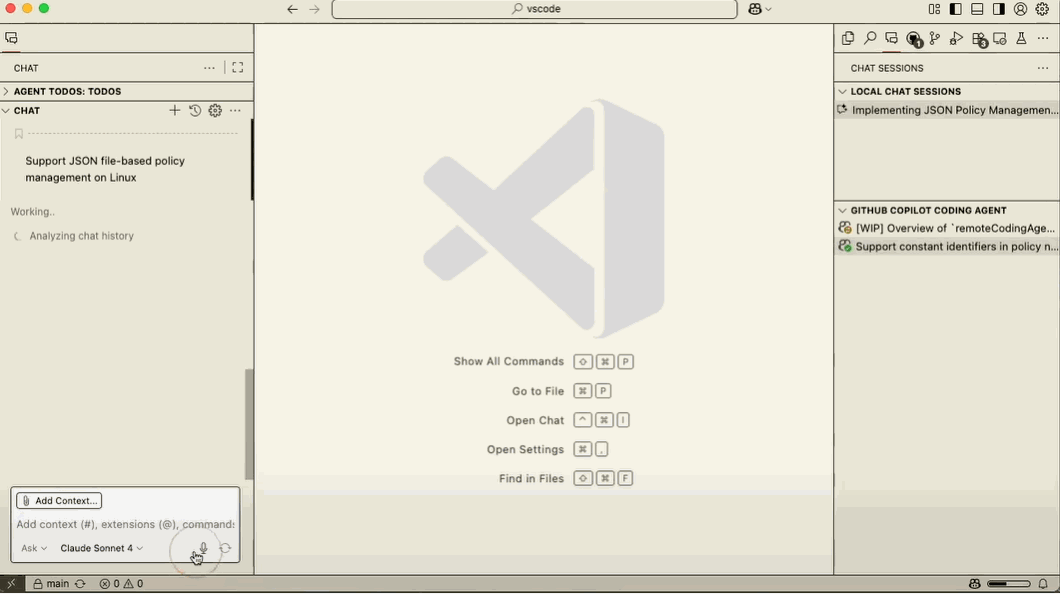This screenshot has width=1060, height=594.
Task: Open notifications with the bell icon
Action: click(1043, 584)
